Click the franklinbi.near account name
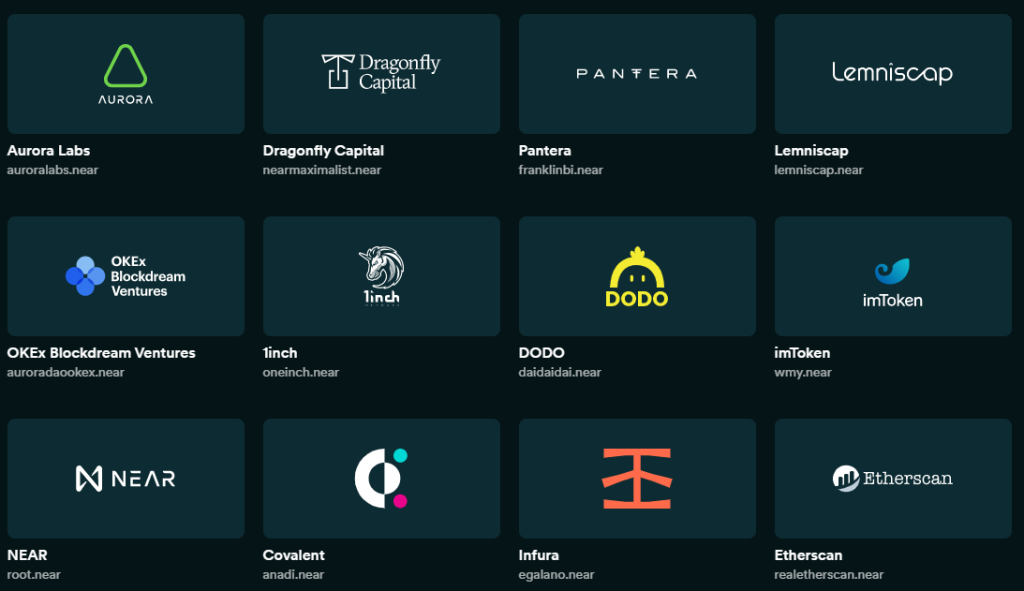 pyautogui.click(x=561, y=170)
